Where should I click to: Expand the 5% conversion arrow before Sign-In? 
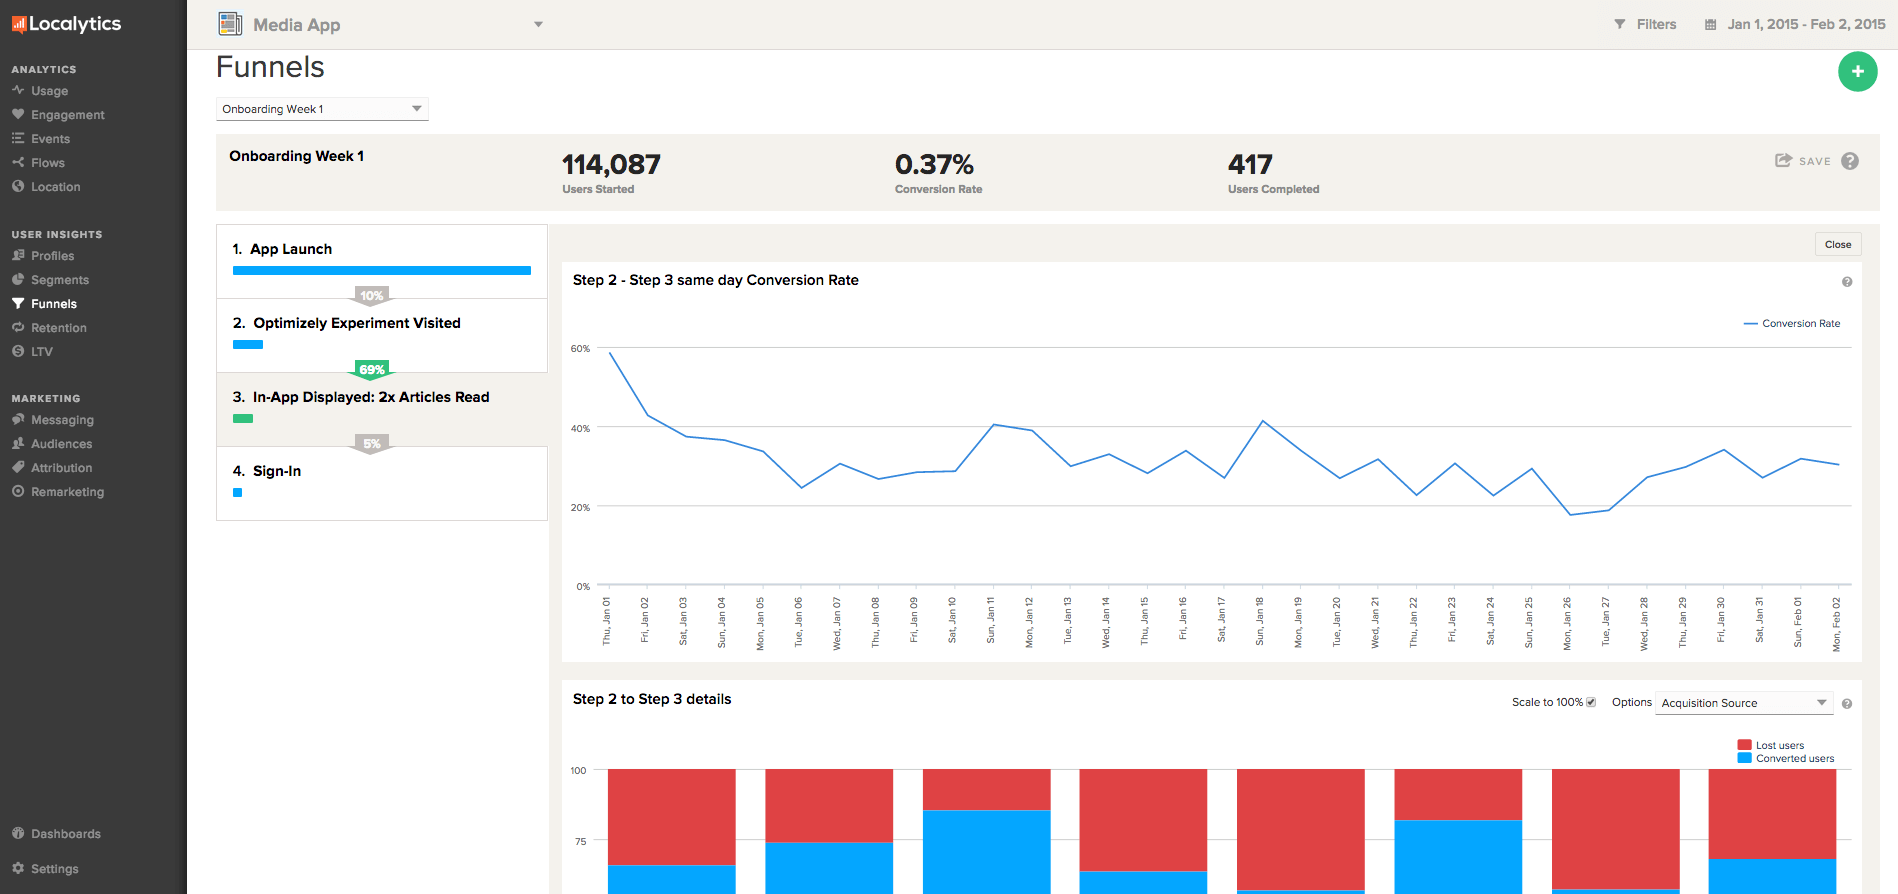372,443
